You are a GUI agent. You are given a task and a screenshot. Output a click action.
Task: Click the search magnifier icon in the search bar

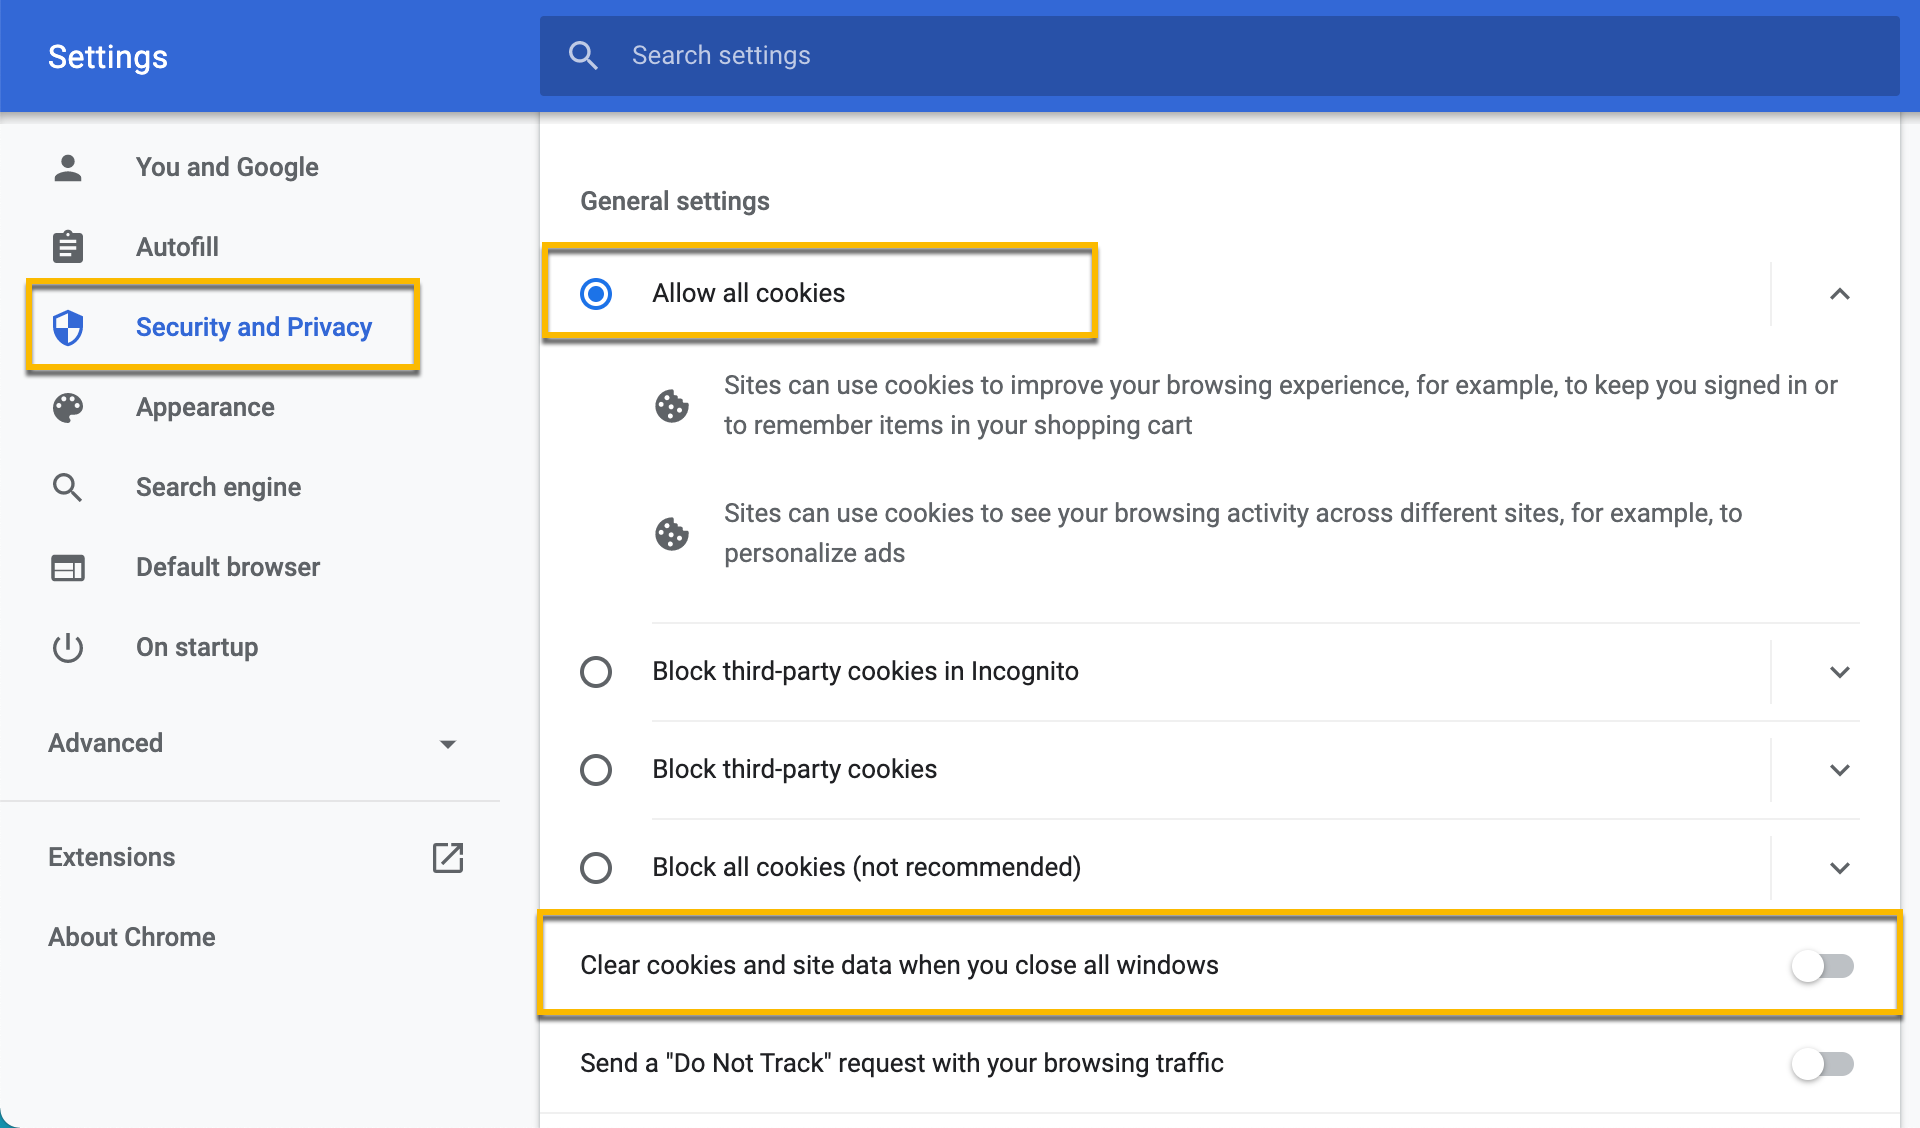(583, 55)
